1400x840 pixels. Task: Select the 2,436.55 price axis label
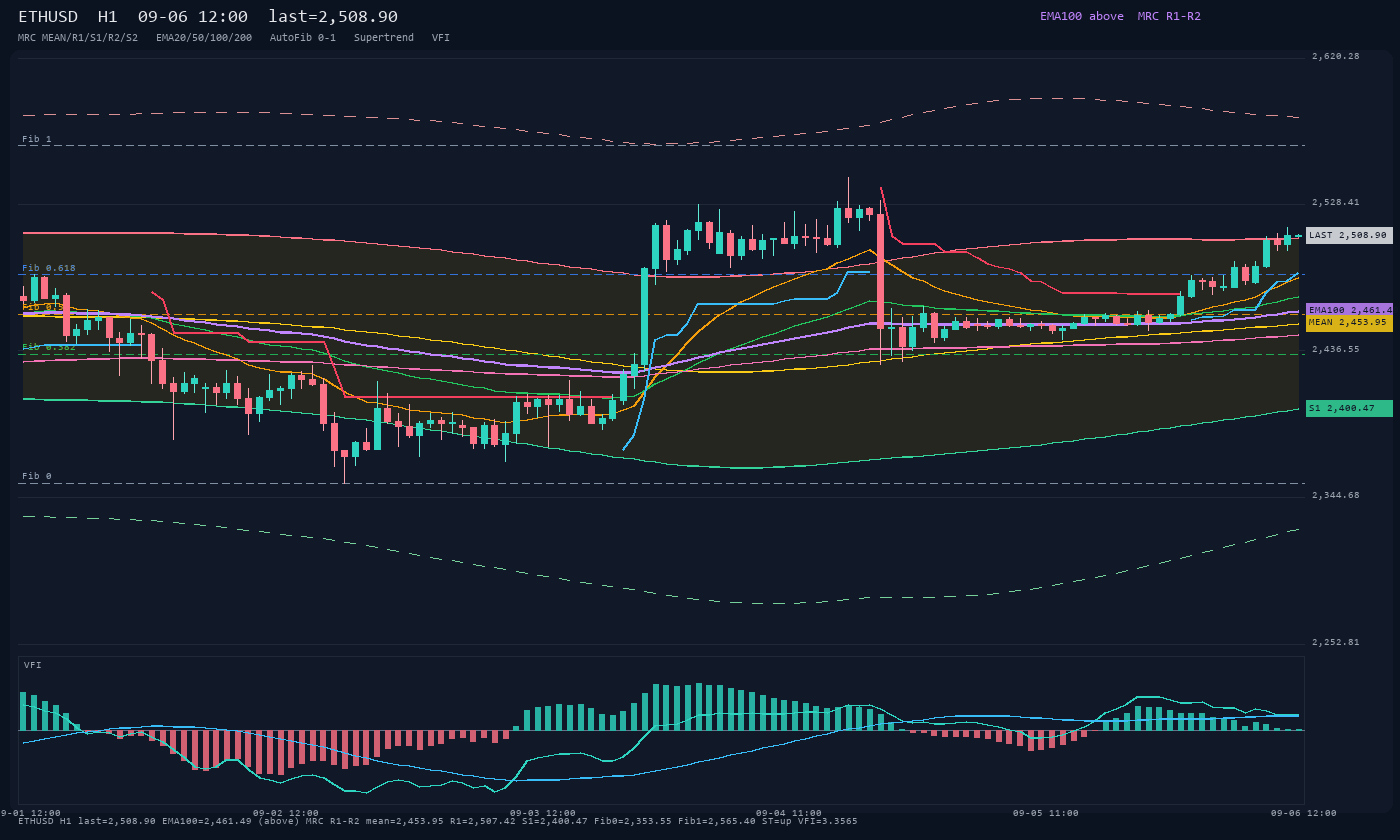pyautogui.click(x=1336, y=349)
